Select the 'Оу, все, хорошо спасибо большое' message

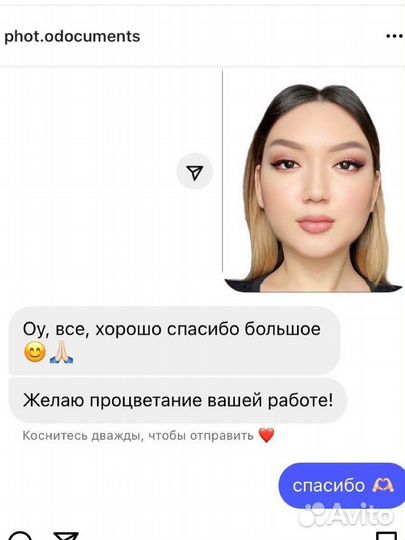(x=174, y=340)
